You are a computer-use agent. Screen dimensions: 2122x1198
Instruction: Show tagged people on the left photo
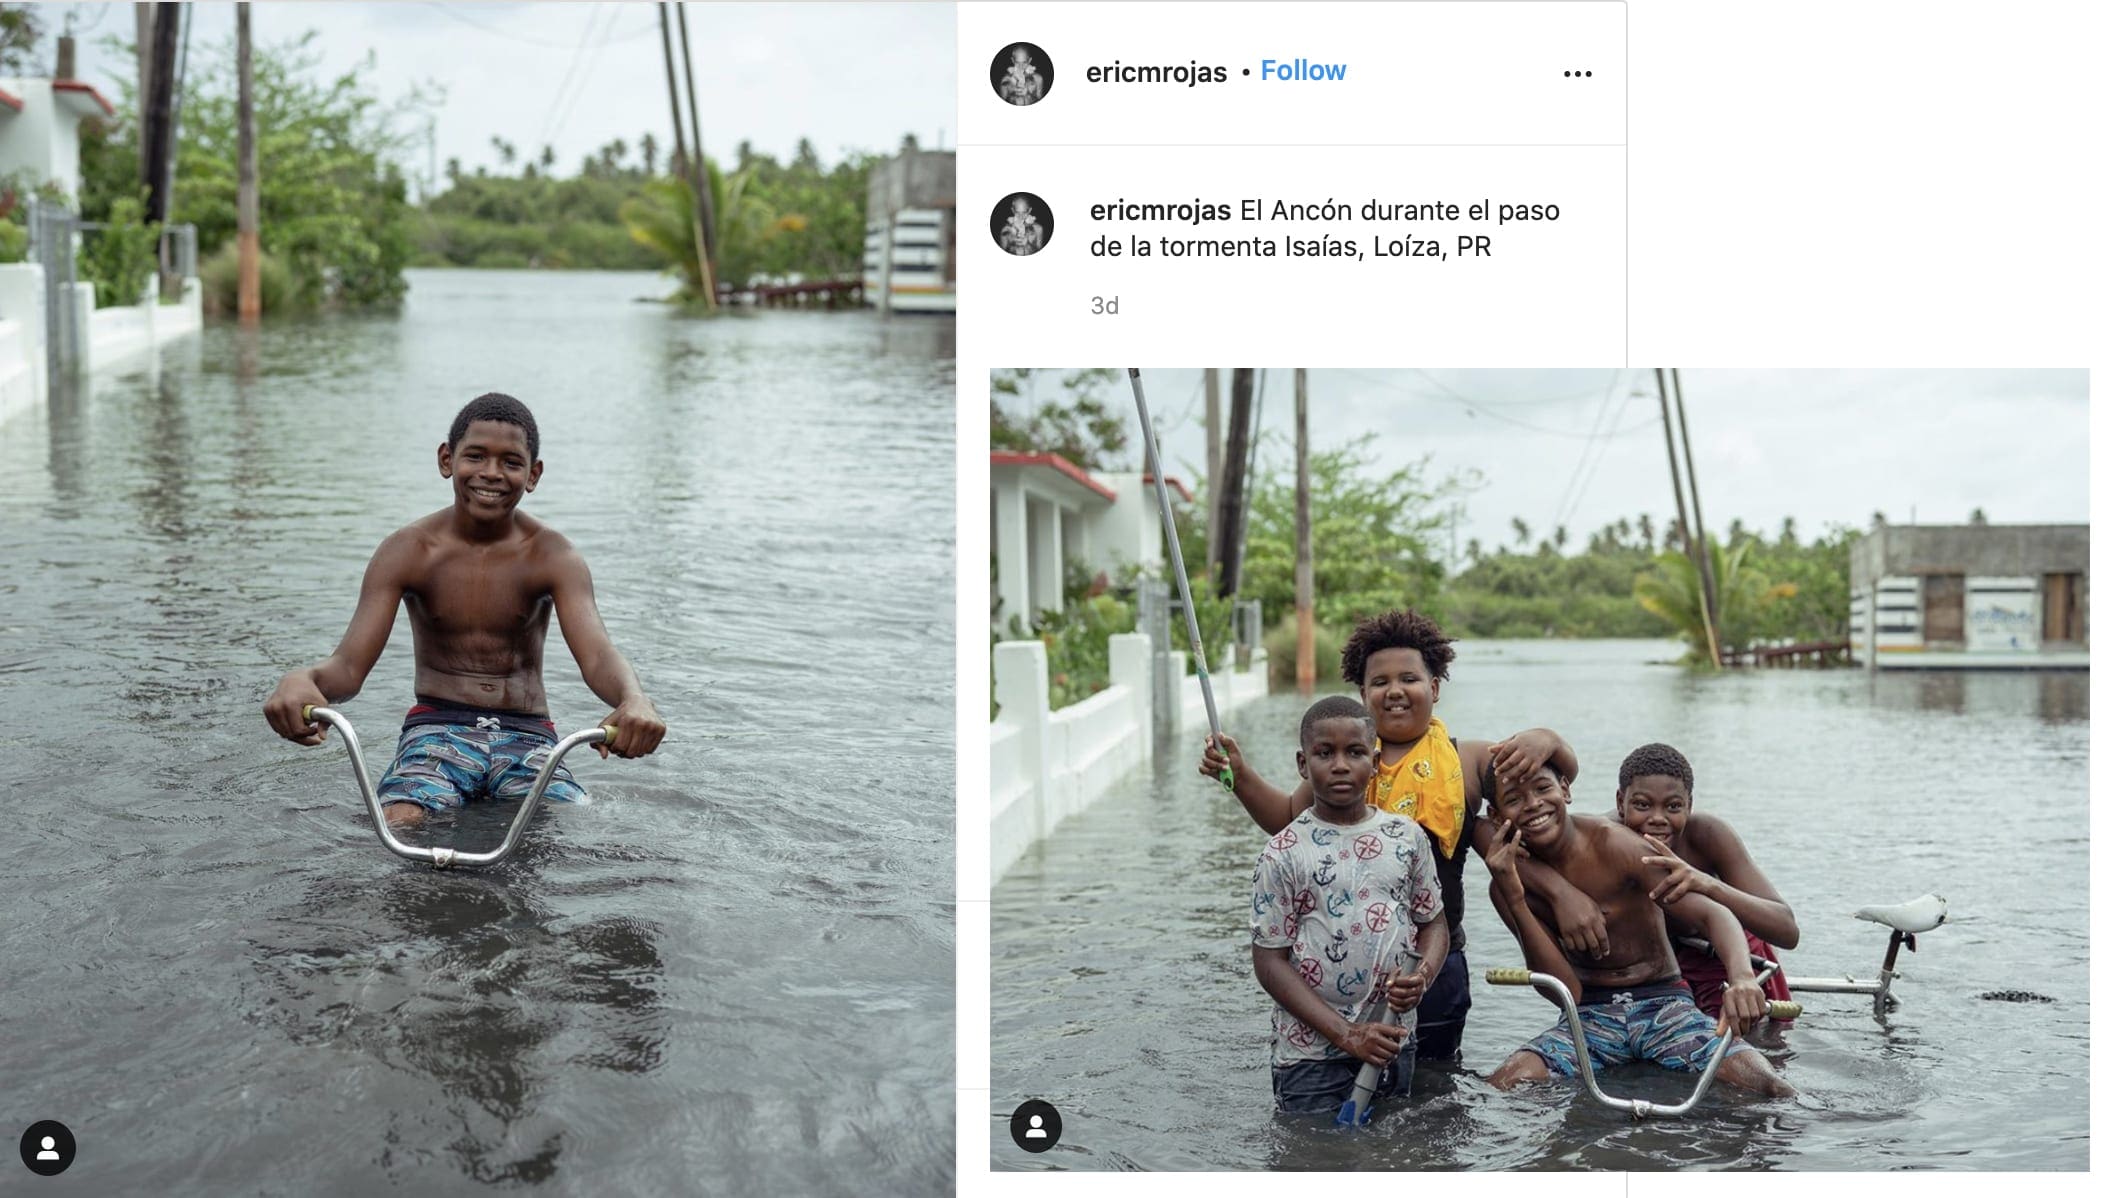coord(47,1148)
